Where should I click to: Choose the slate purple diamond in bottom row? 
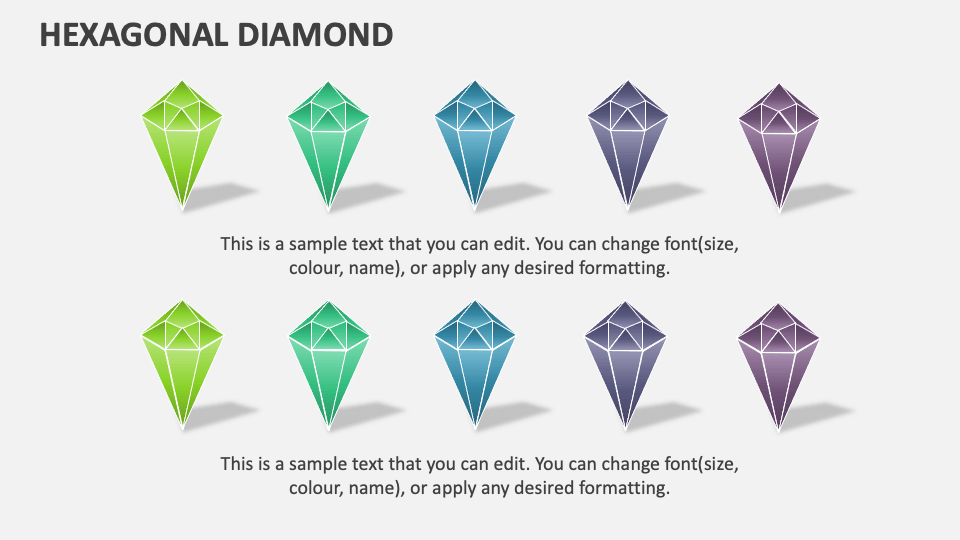point(625,365)
